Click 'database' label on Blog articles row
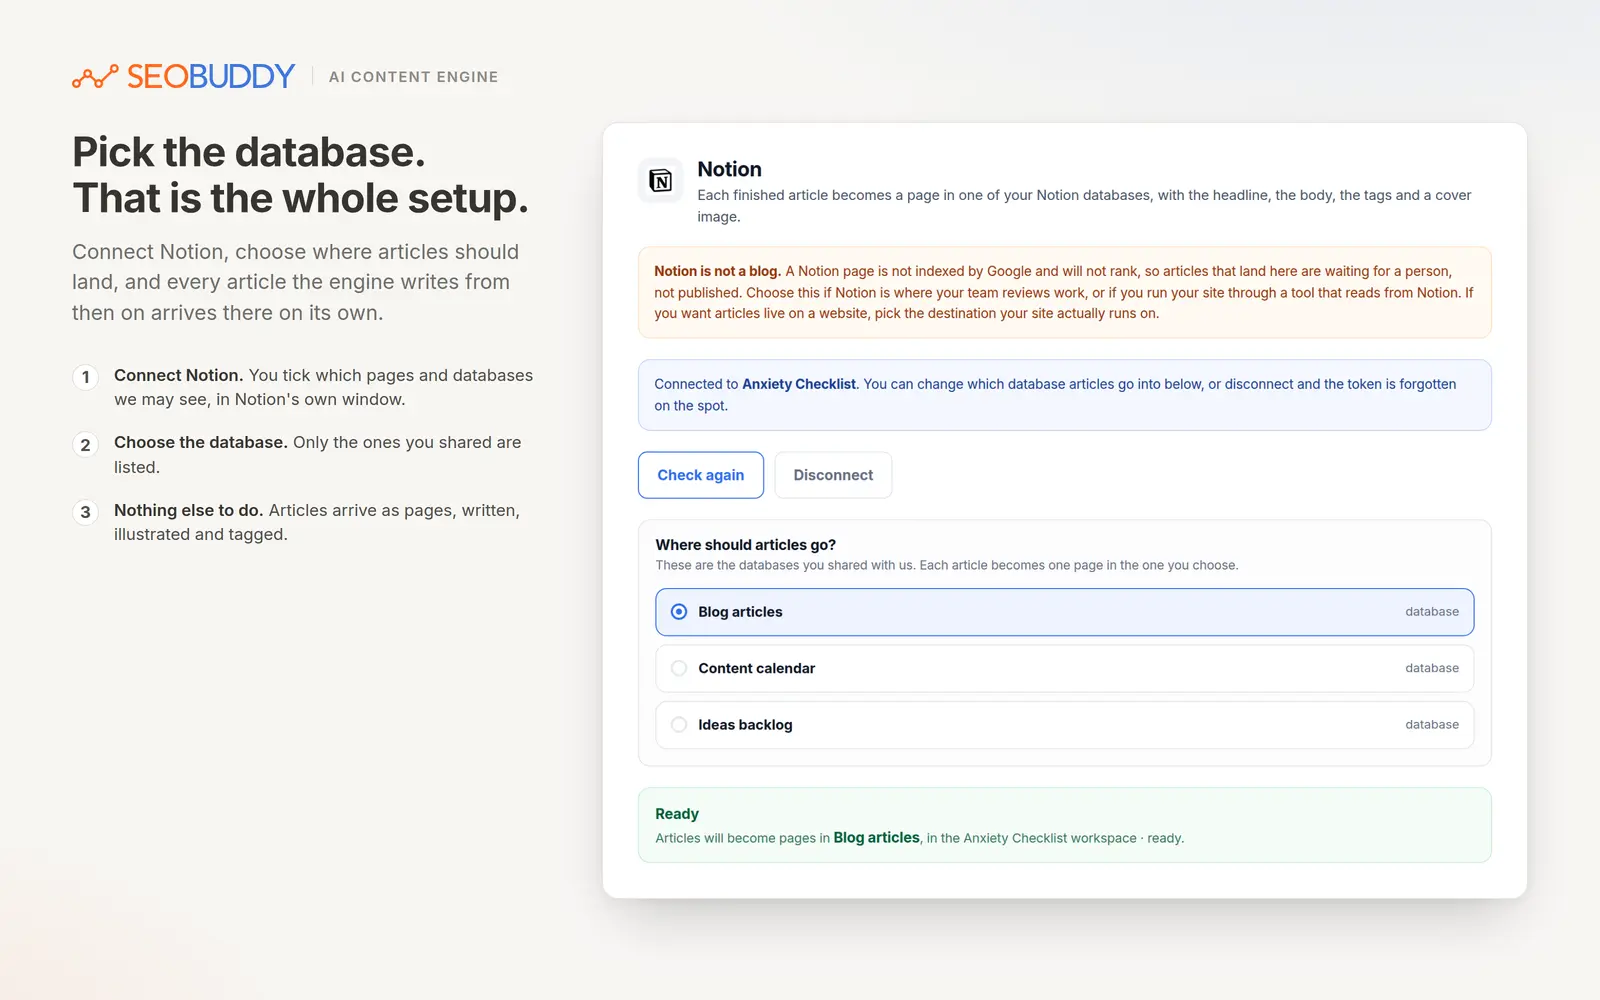This screenshot has height=1000, width=1600. coord(1432,612)
